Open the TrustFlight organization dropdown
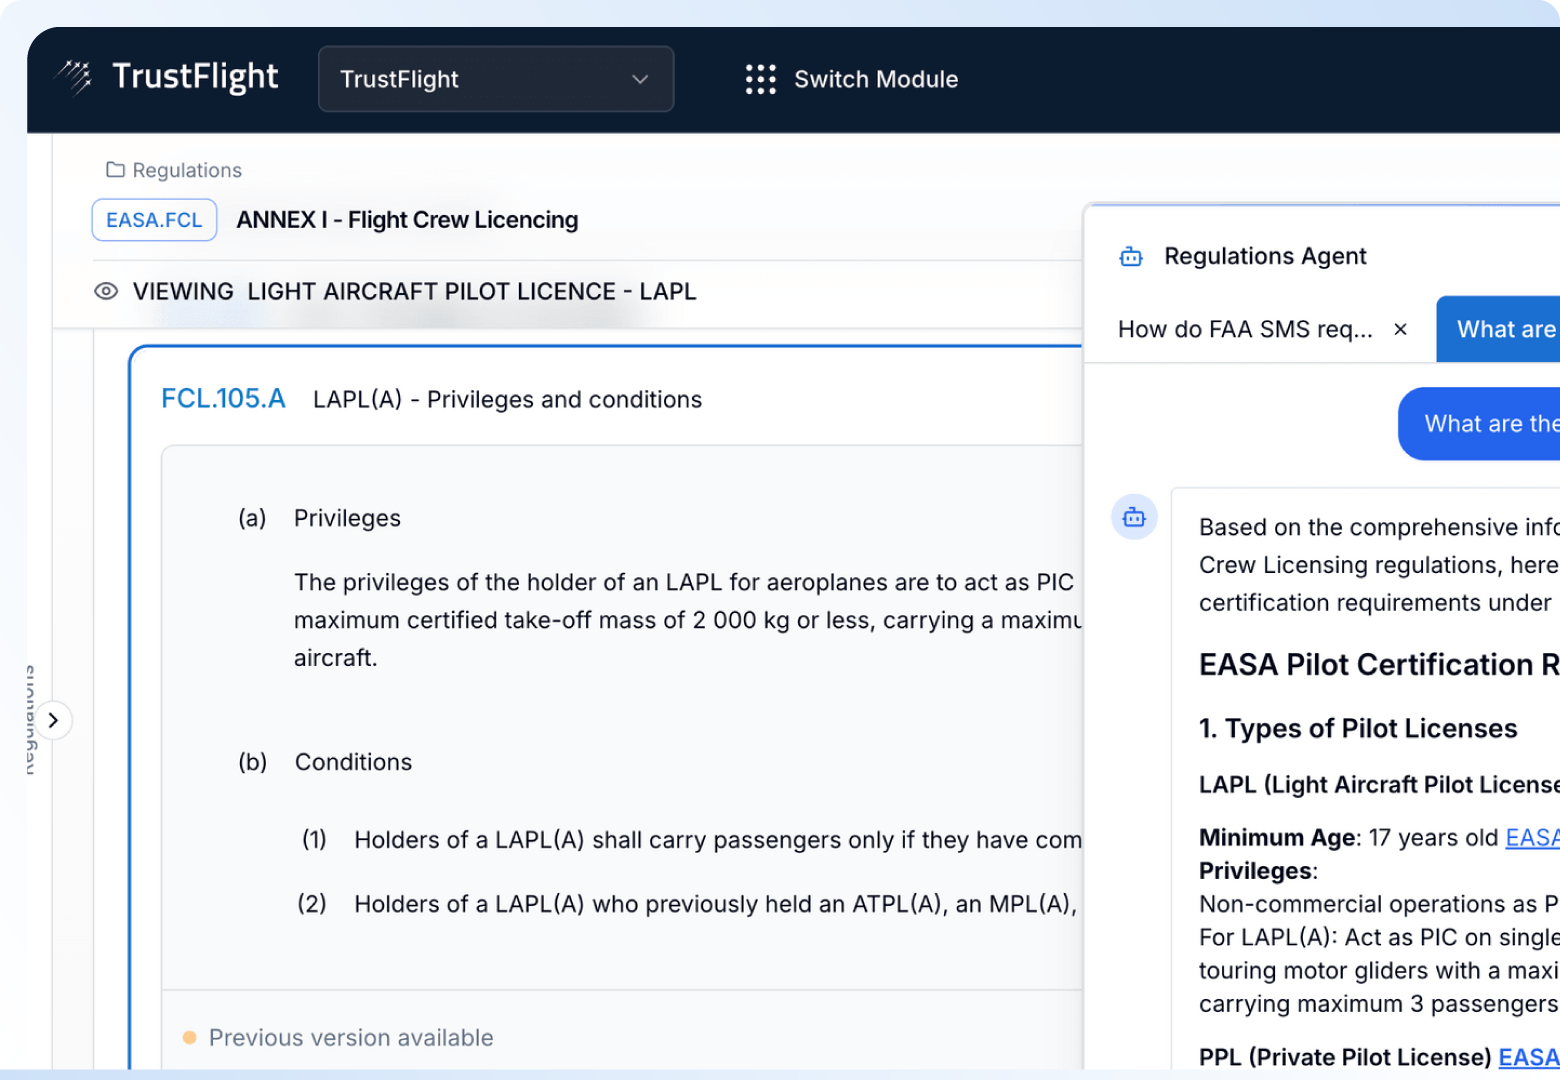The height and width of the screenshot is (1080, 1560). 495,79
